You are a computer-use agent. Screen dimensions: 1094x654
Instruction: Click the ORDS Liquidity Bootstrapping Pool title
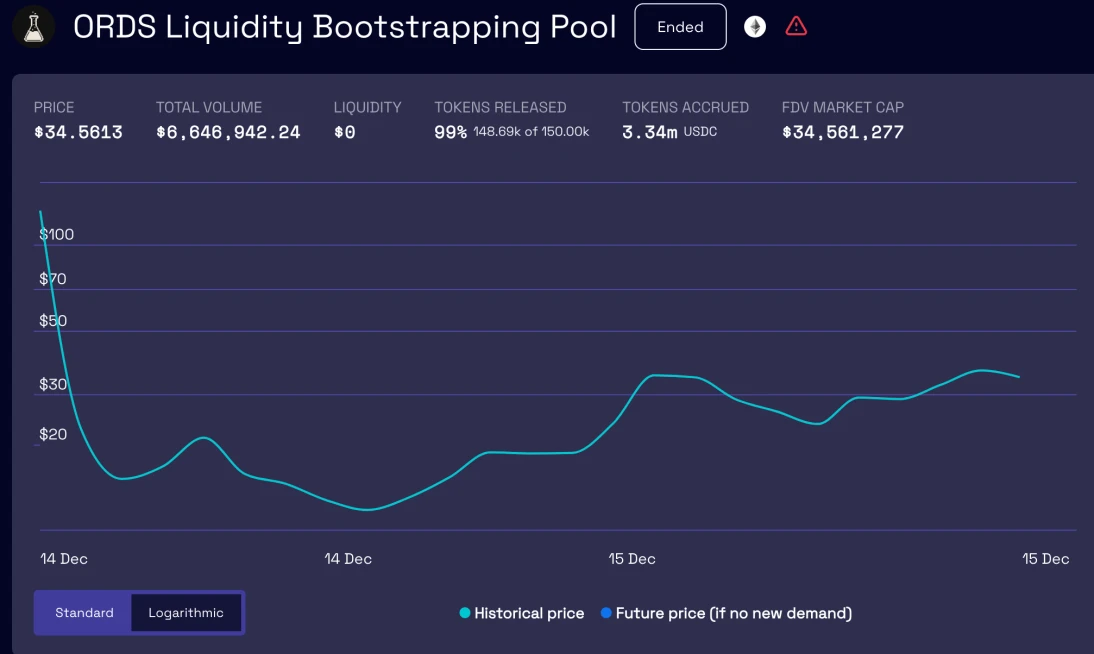(345, 27)
